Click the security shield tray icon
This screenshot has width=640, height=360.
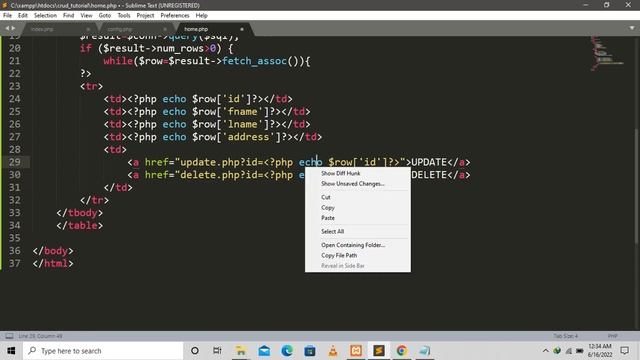(557, 351)
